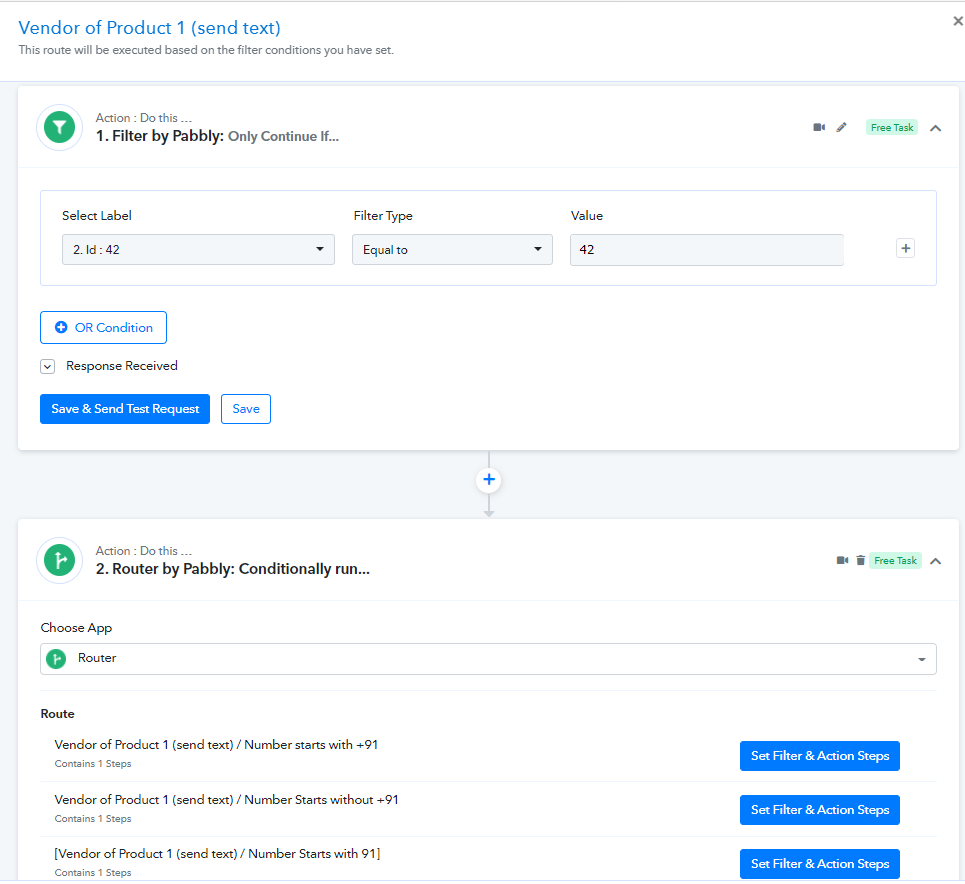This screenshot has height=884, width=965.
Task: Open the Choose App dropdown showing Router
Action: tap(488, 659)
